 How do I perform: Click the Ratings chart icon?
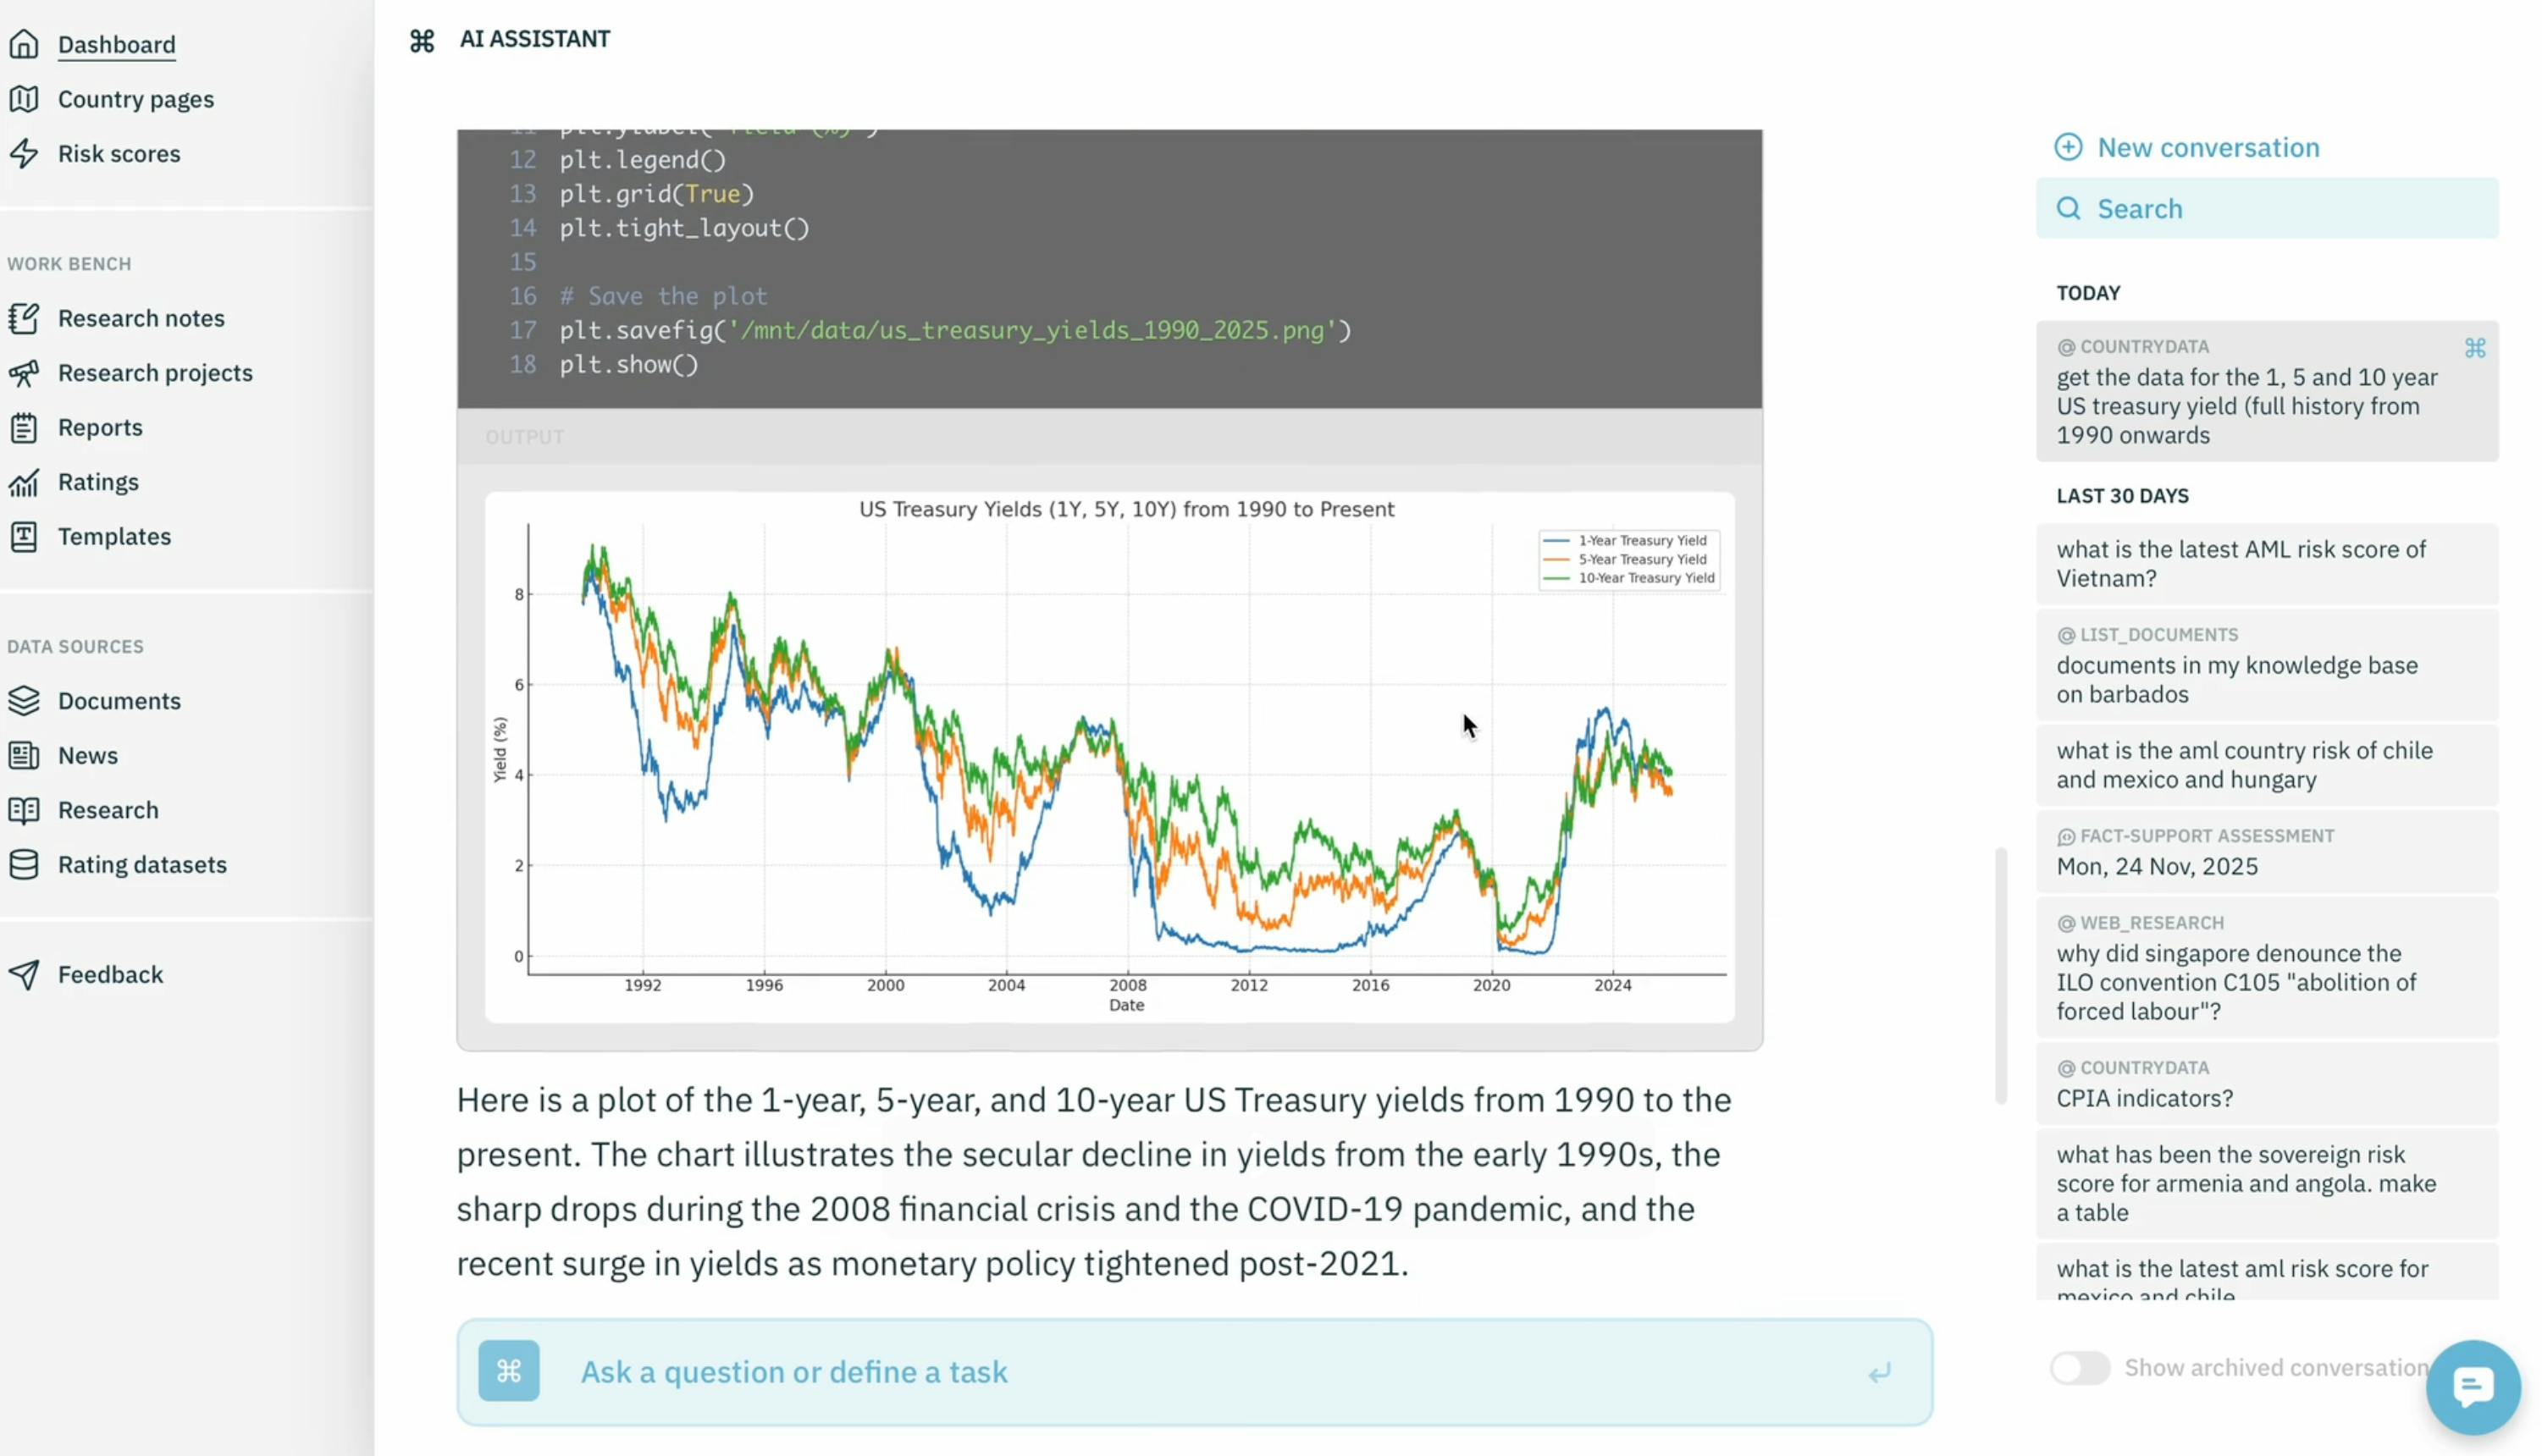[x=24, y=482]
